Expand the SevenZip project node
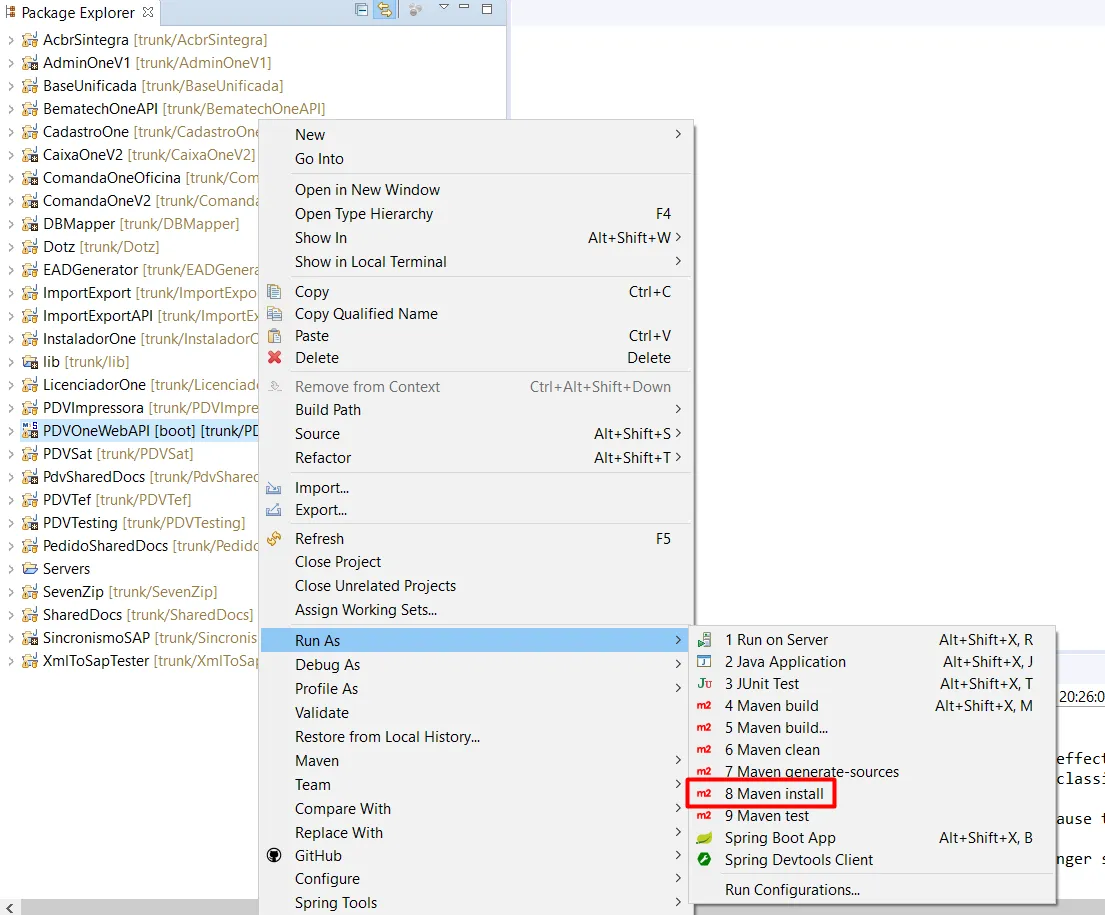Screen dimensions: 1105x915 [11, 592]
